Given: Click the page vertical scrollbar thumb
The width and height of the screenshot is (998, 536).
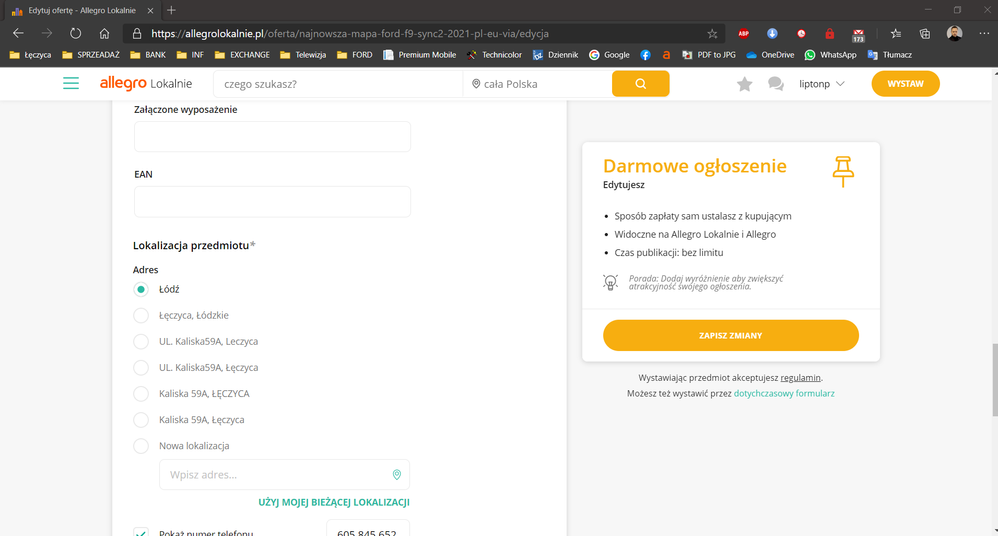Looking at the screenshot, I should [994, 380].
